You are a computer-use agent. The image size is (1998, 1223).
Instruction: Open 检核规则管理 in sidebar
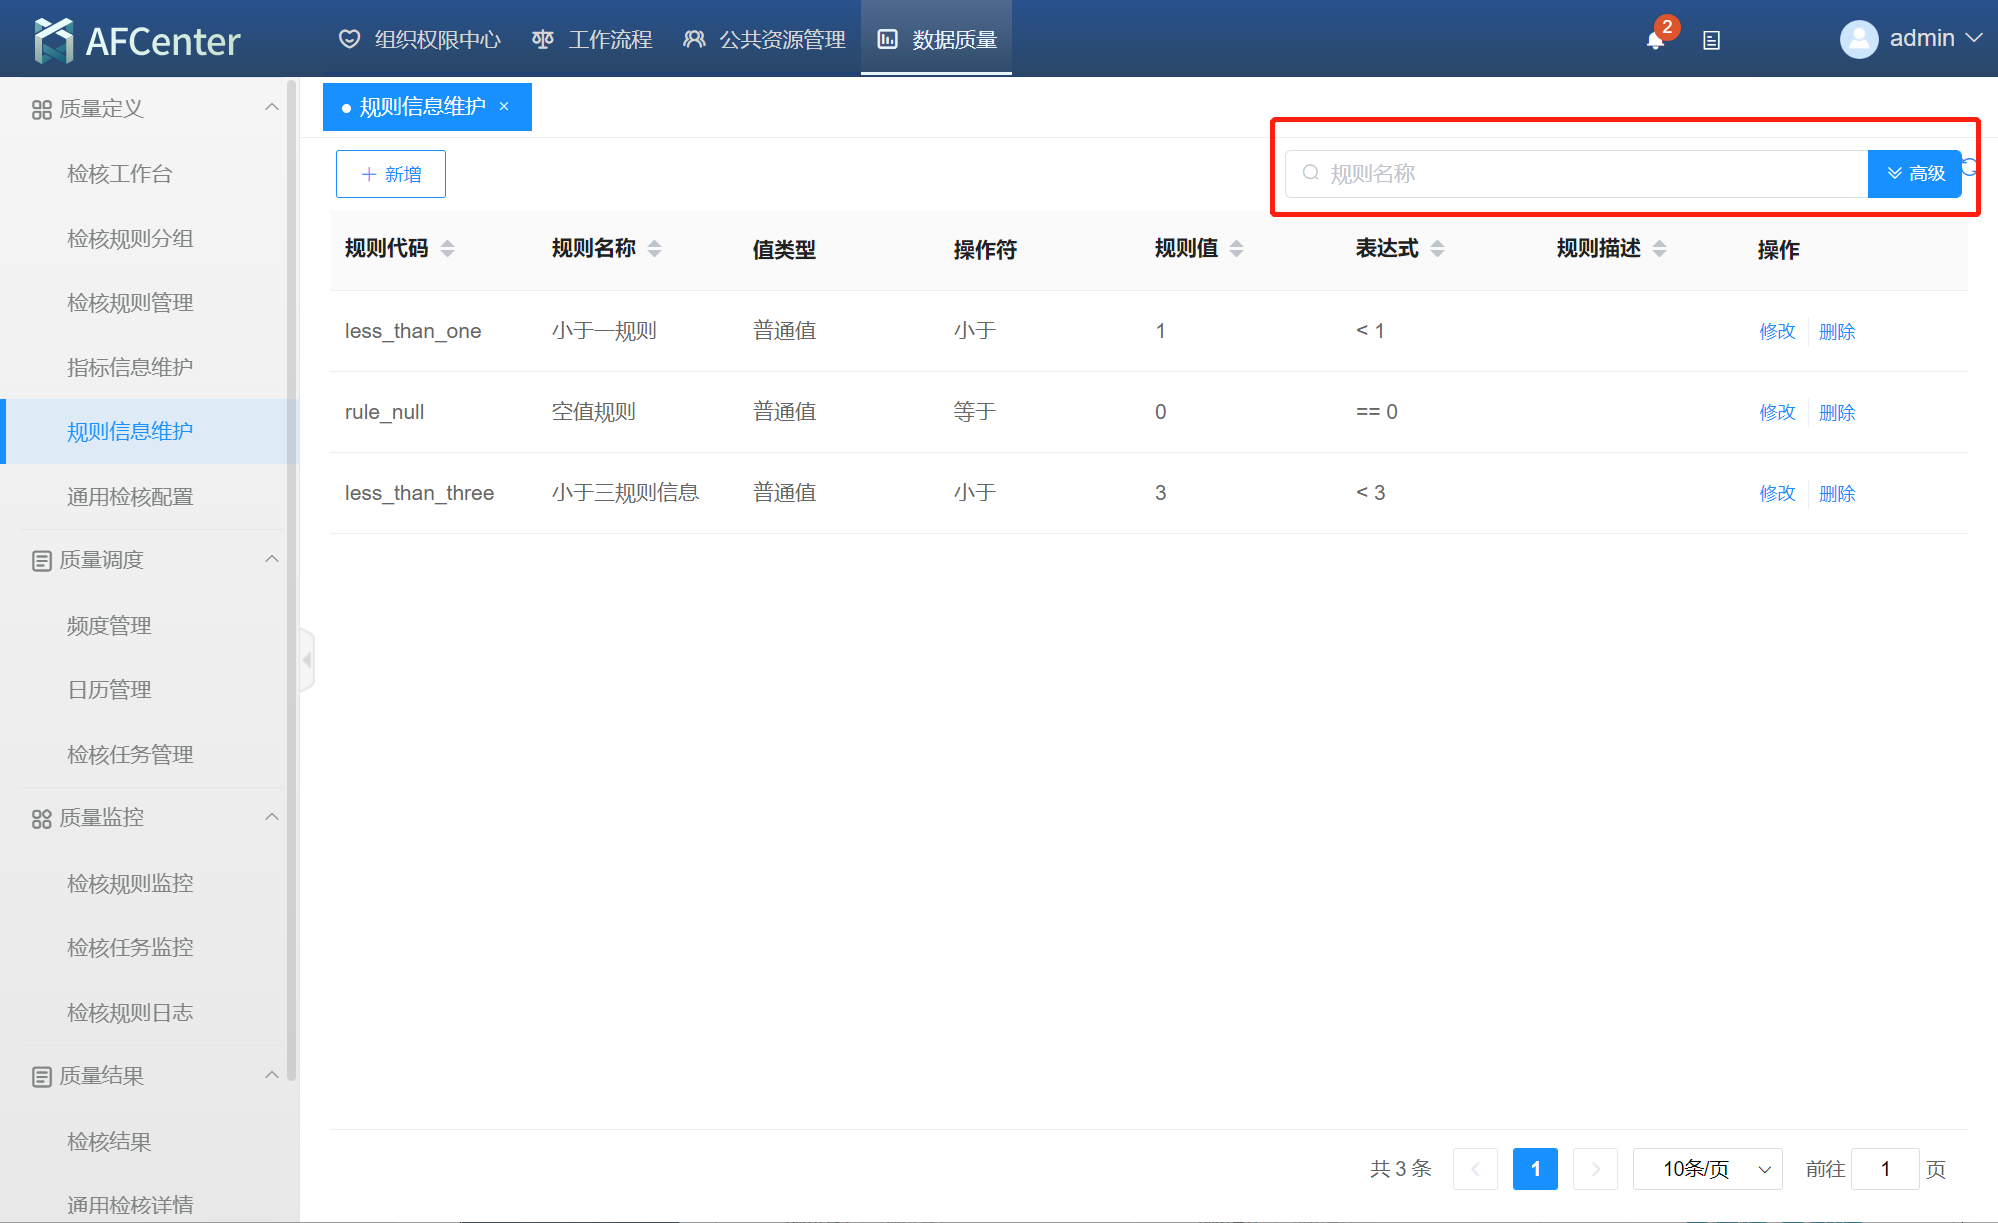130,303
